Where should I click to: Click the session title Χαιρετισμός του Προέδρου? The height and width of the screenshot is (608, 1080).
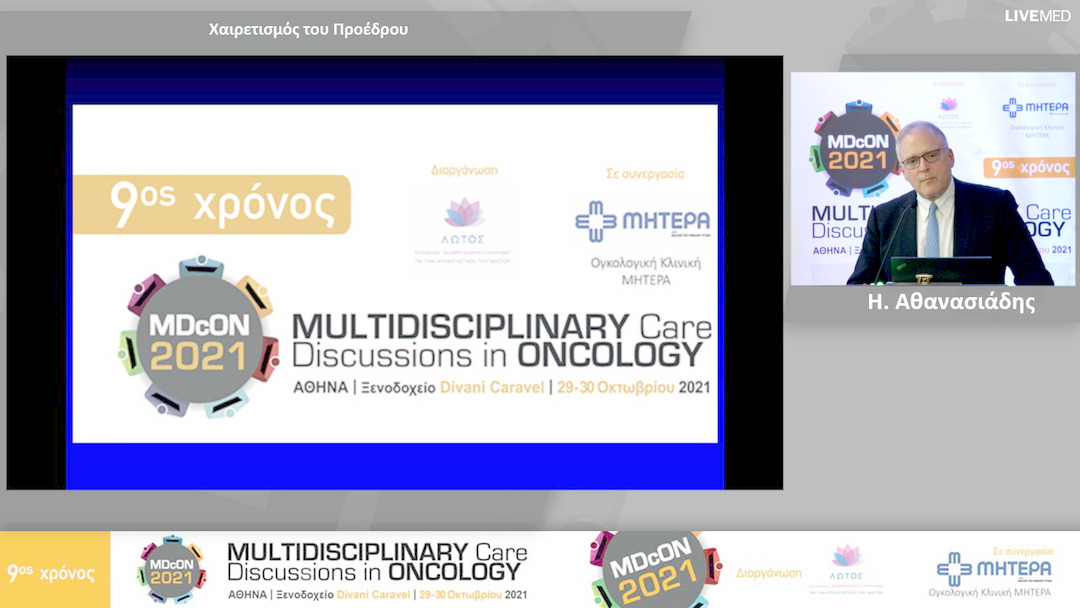tap(308, 29)
